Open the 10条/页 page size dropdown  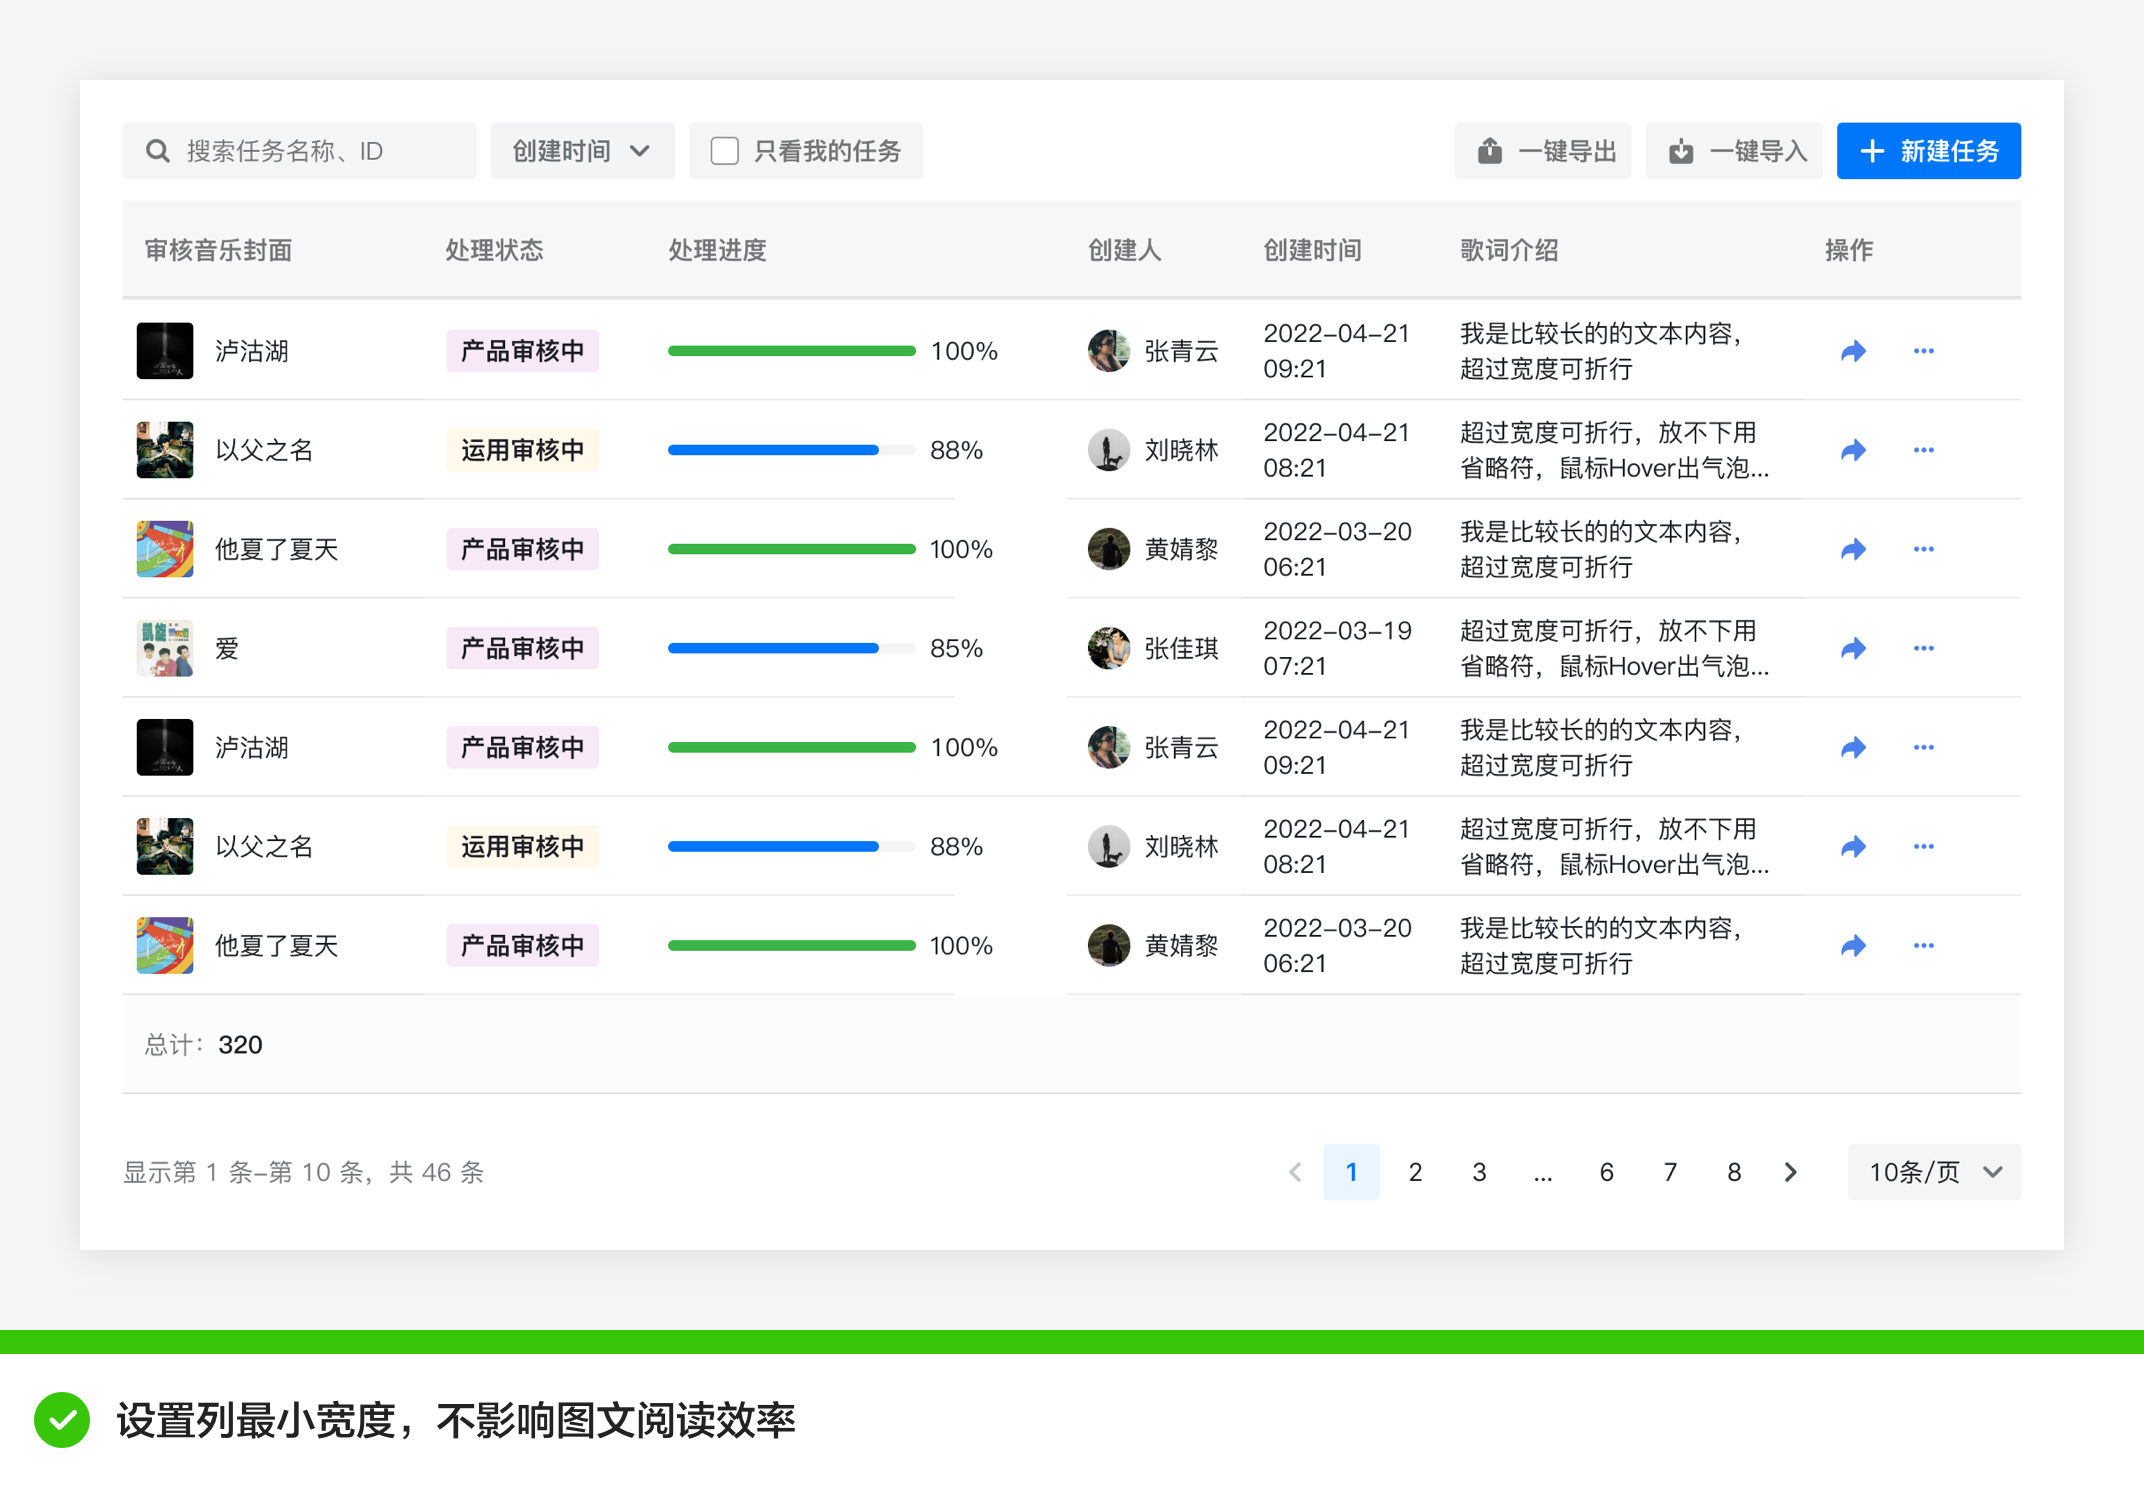pos(1933,1171)
